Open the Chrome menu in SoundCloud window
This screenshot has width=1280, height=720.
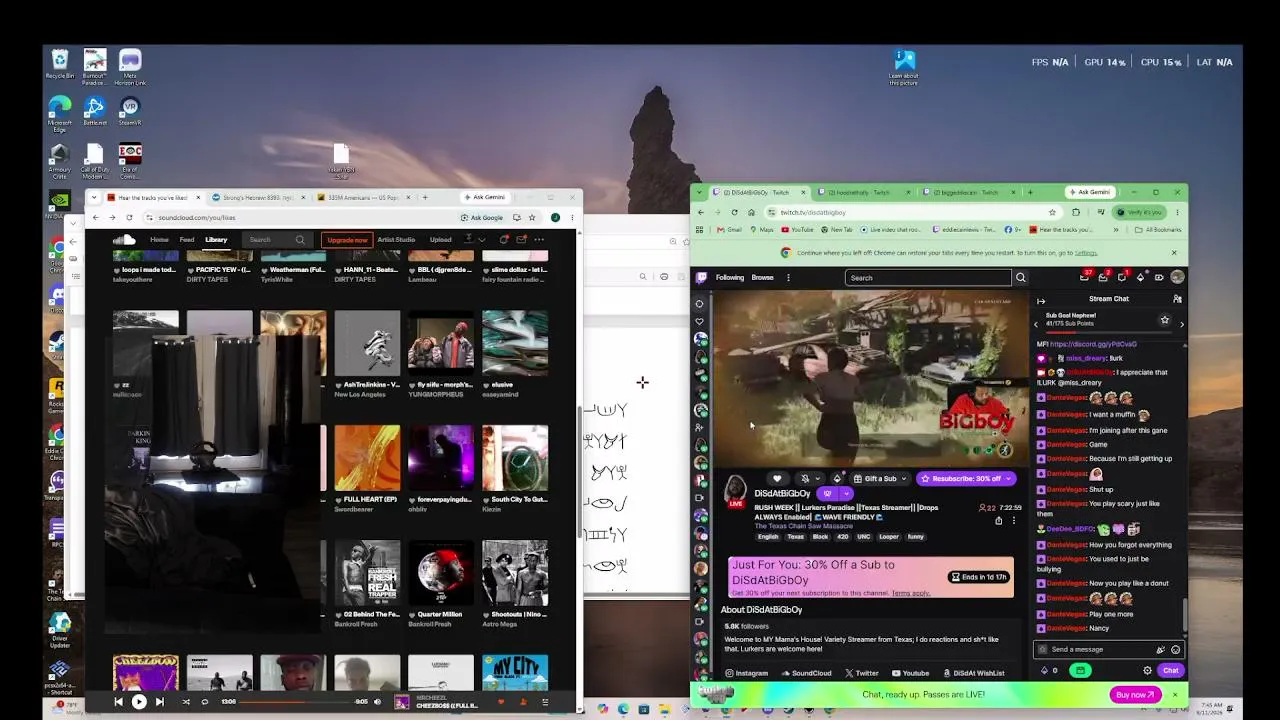(572, 217)
